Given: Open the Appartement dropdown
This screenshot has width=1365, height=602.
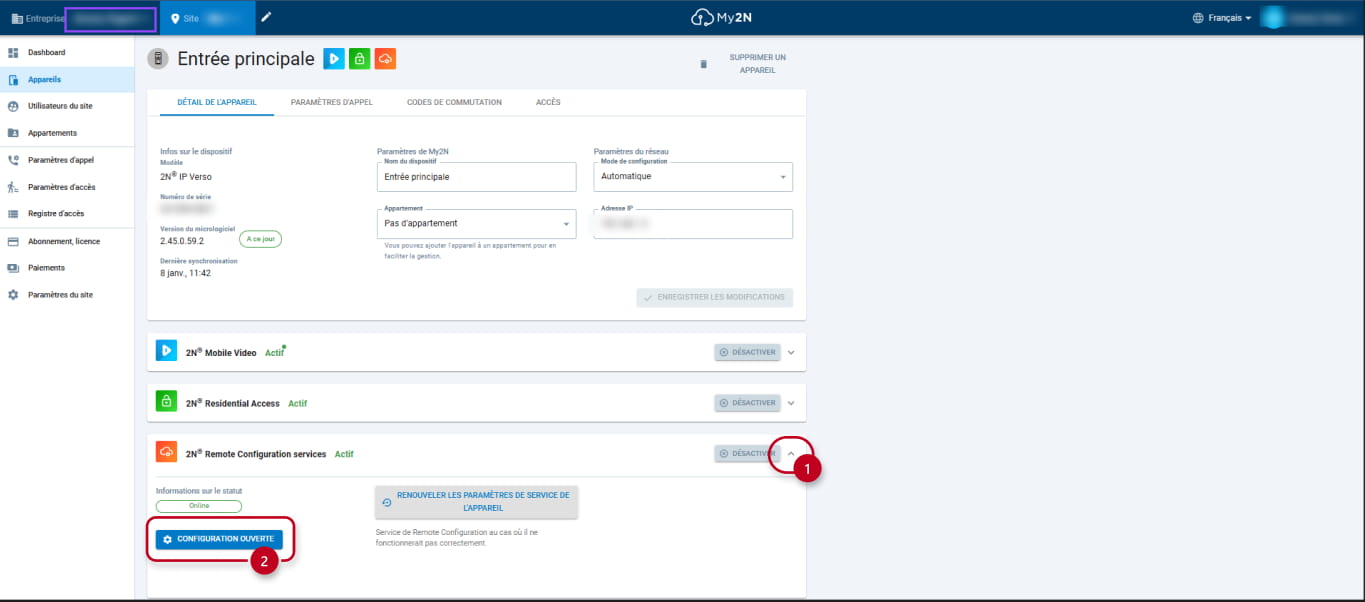Looking at the screenshot, I should coord(477,224).
